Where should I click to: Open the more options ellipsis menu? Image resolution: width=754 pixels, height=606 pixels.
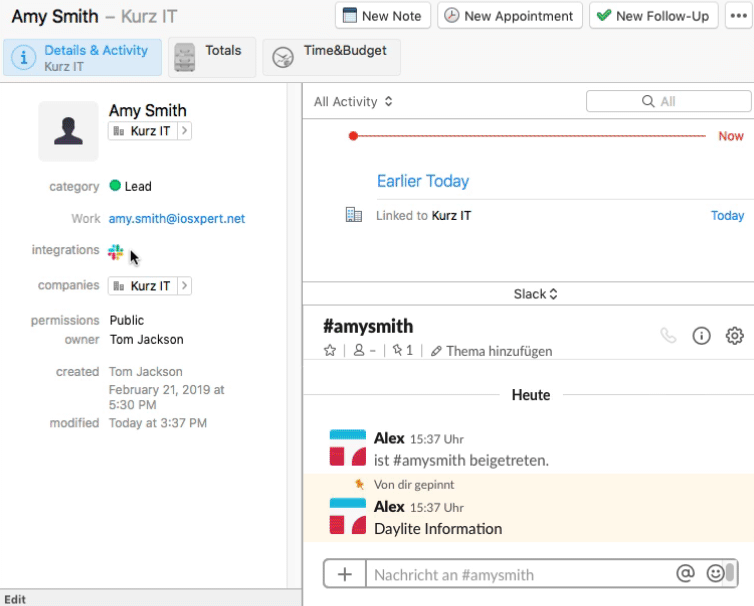[739, 16]
